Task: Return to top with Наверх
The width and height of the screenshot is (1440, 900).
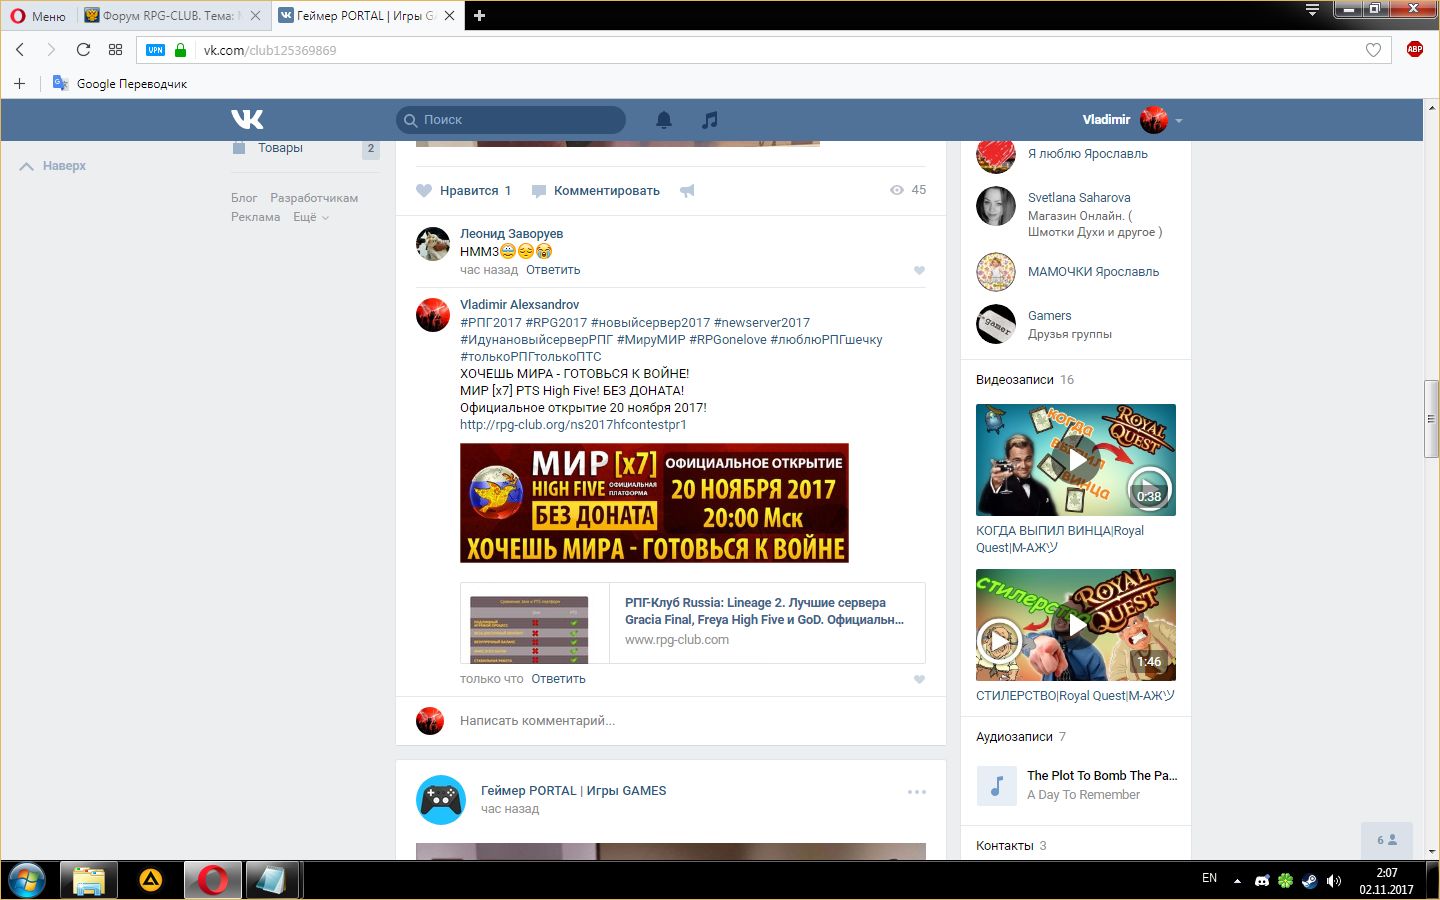Action: point(53,166)
